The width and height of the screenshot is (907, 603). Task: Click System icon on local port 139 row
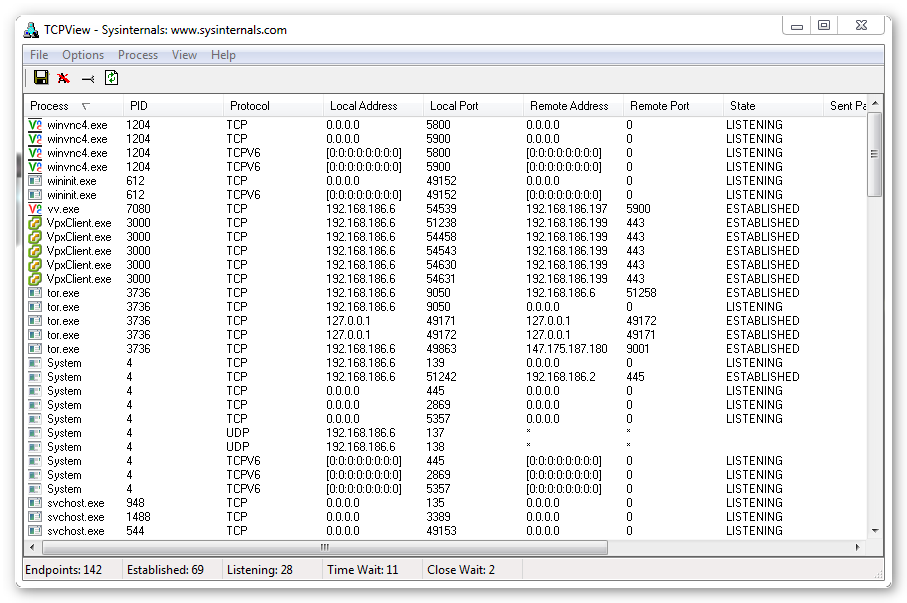tap(35, 363)
